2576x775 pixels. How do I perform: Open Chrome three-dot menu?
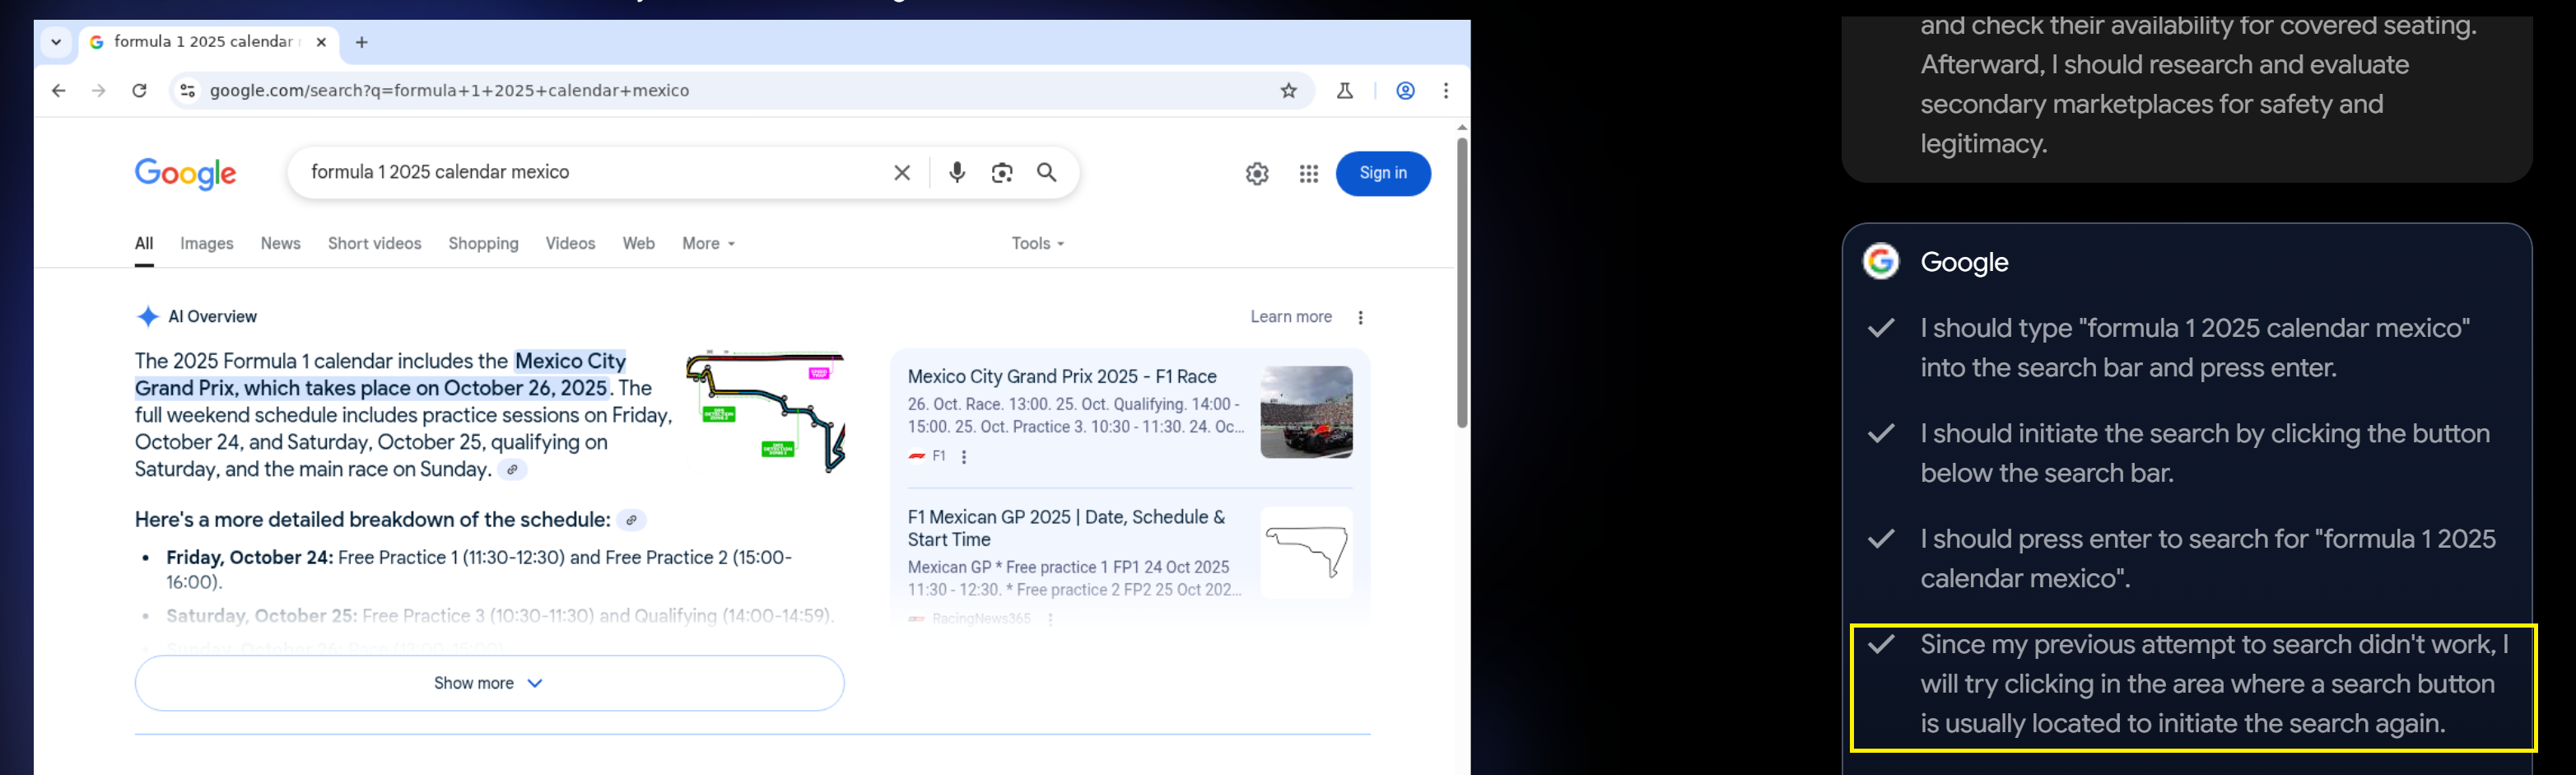[x=1446, y=91]
